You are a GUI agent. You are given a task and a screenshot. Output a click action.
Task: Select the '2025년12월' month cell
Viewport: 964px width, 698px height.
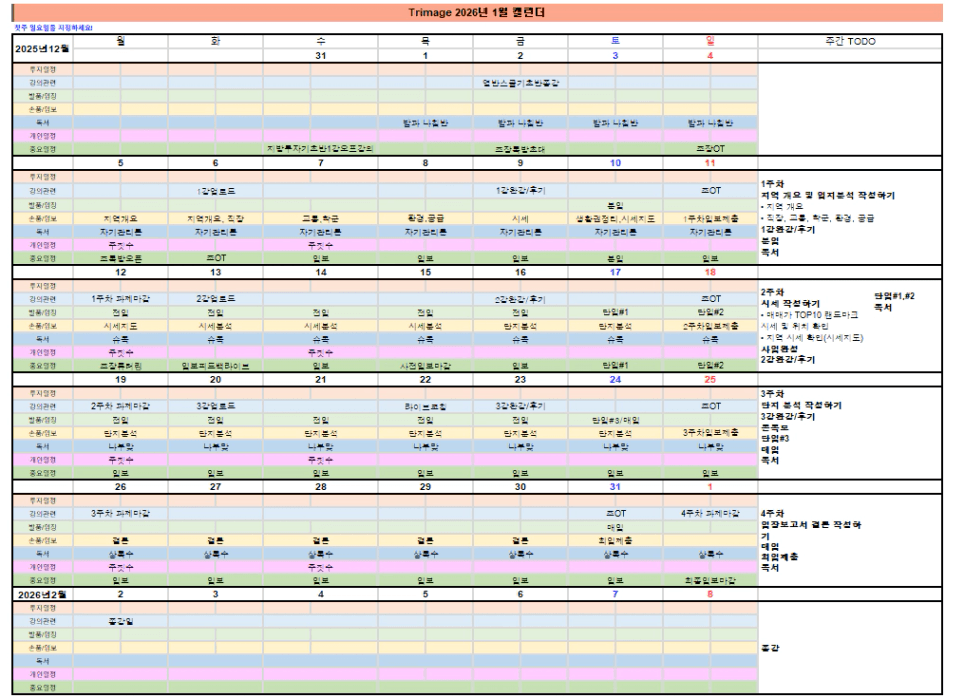[42, 49]
